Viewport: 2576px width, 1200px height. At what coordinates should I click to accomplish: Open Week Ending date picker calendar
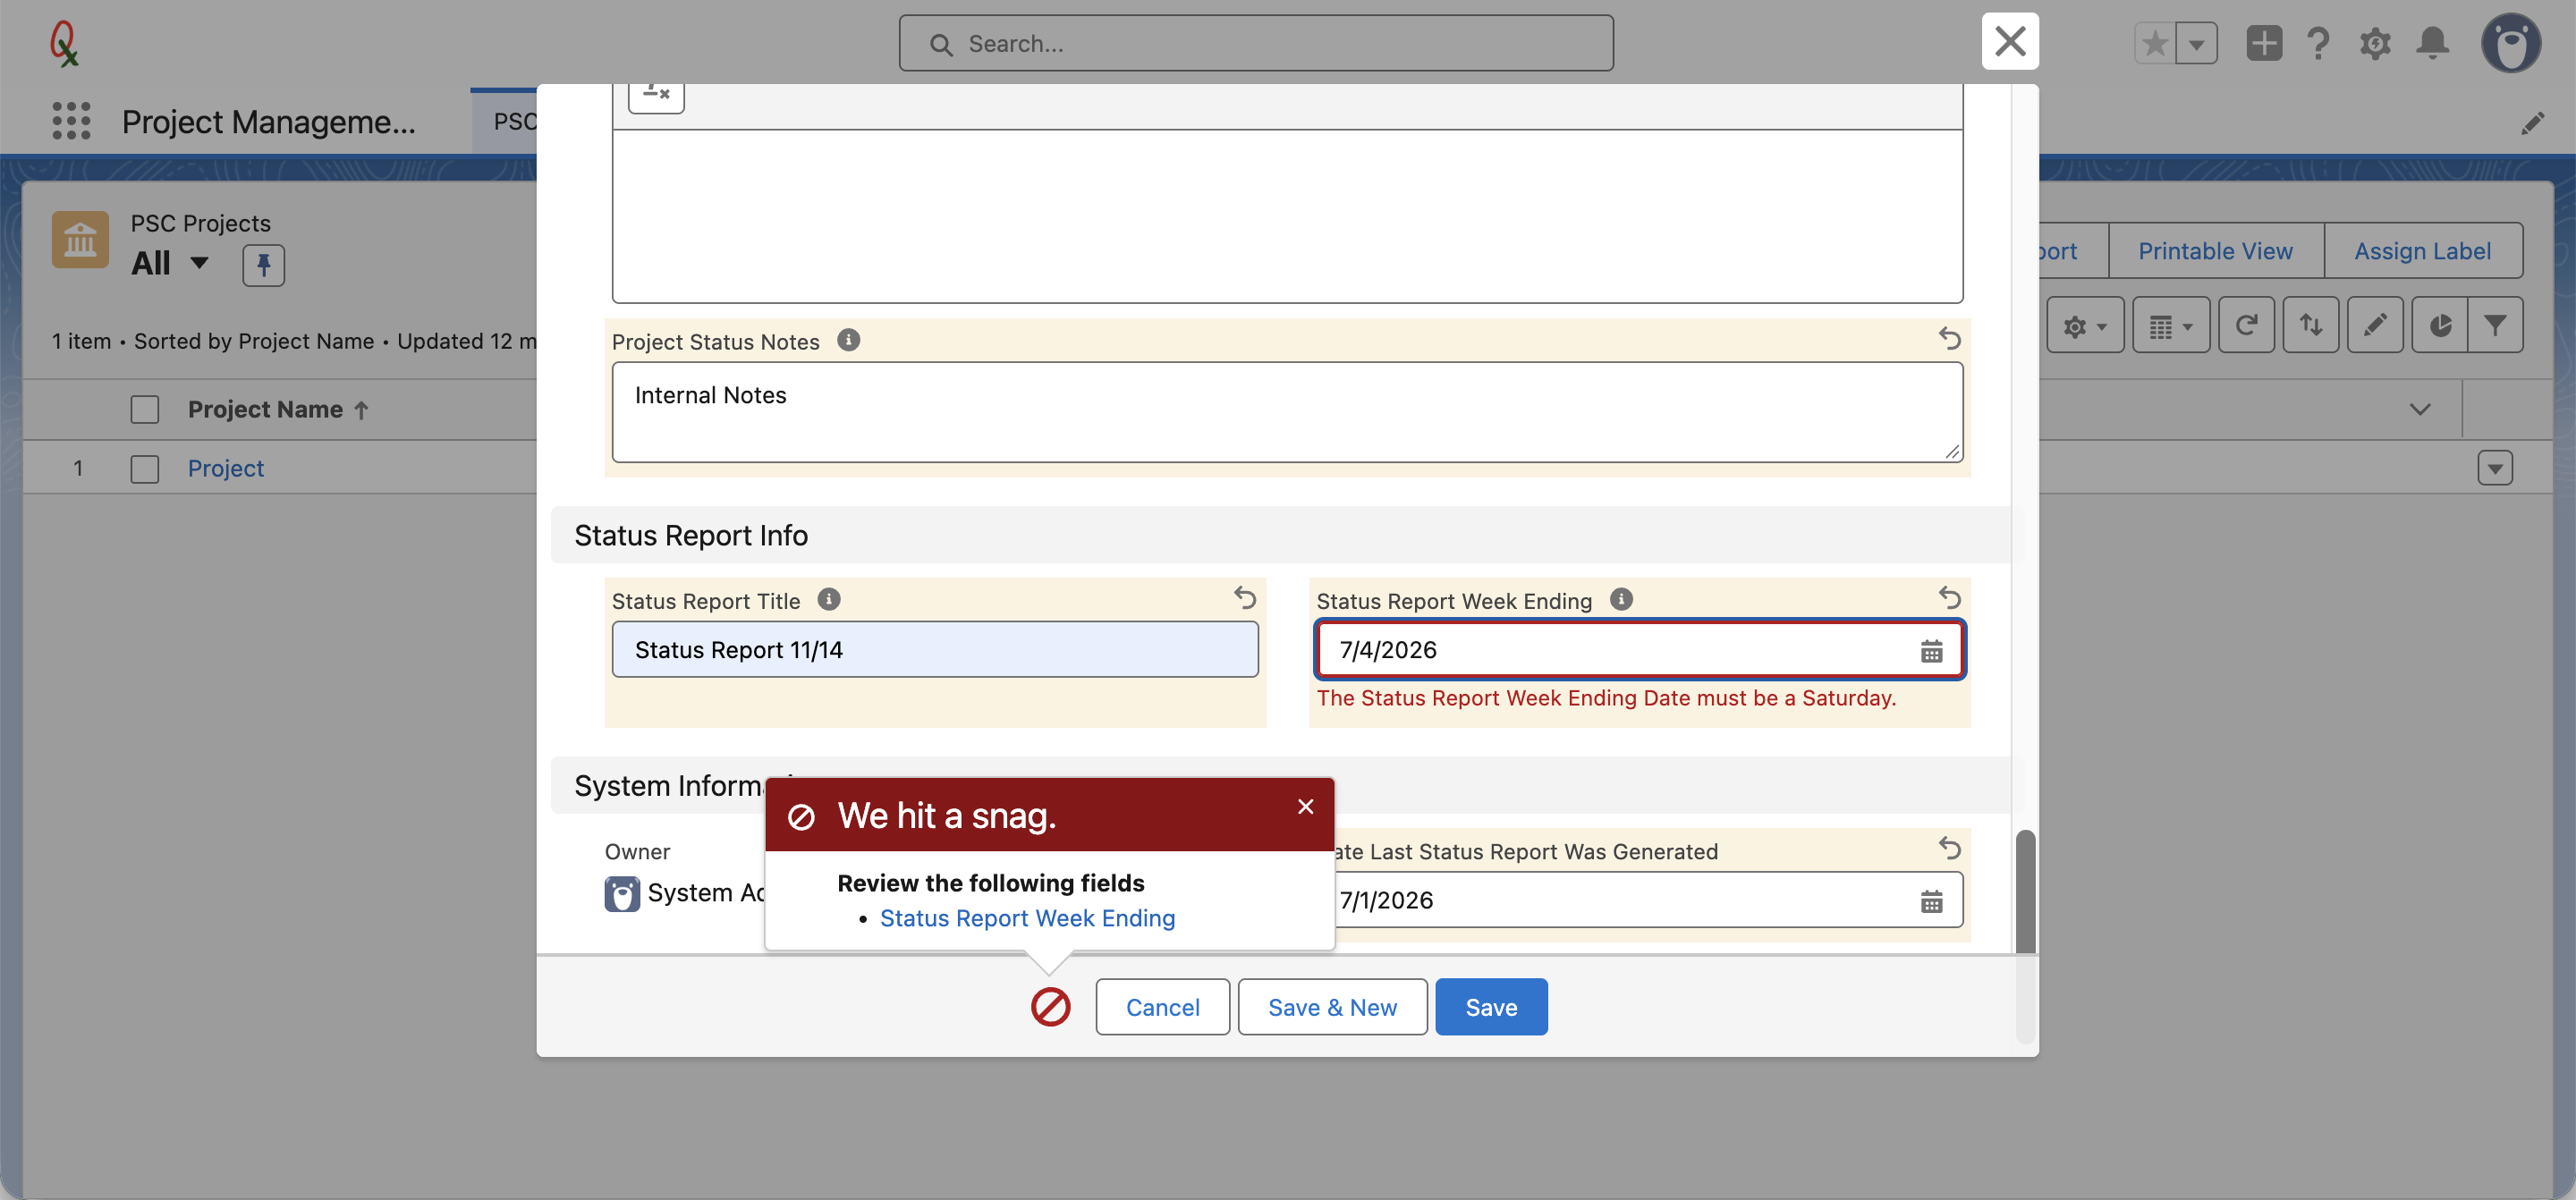pos(1931,651)
